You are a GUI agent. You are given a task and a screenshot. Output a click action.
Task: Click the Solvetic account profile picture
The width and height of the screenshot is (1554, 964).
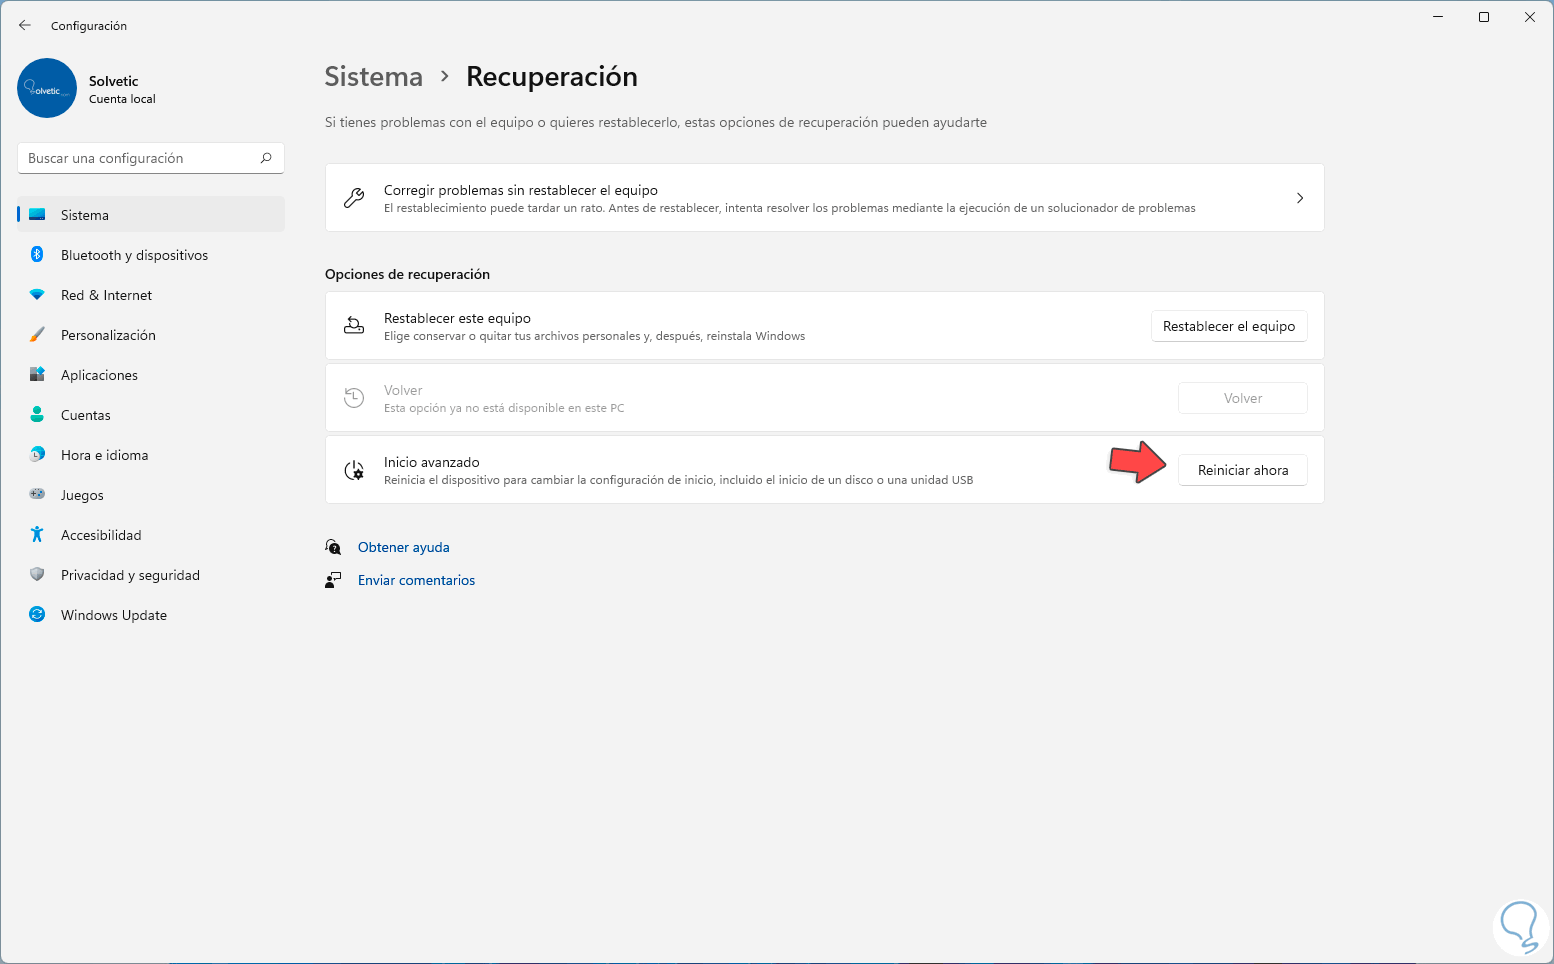[47, 88]
